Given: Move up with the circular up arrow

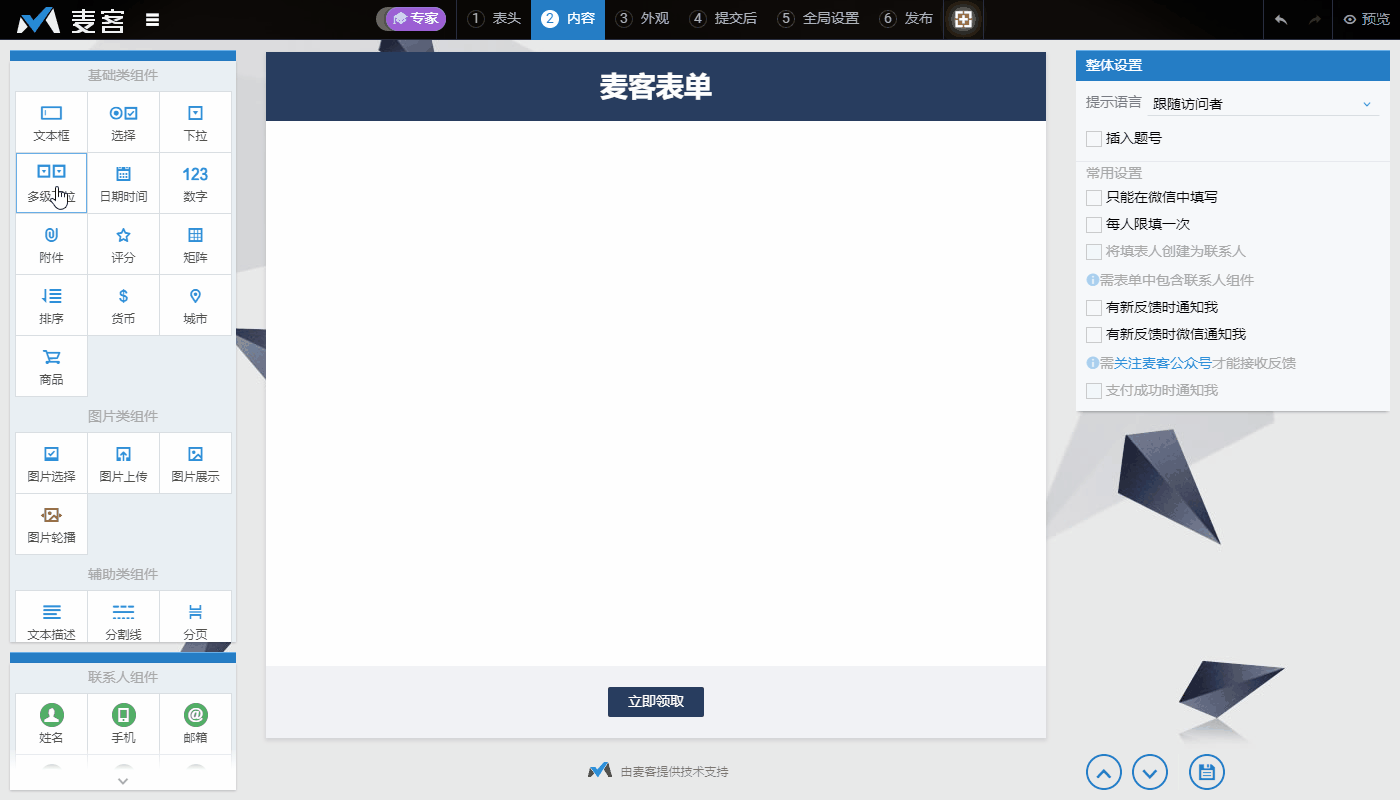Looking at the screenshot, I should [x=1104, y=772].
